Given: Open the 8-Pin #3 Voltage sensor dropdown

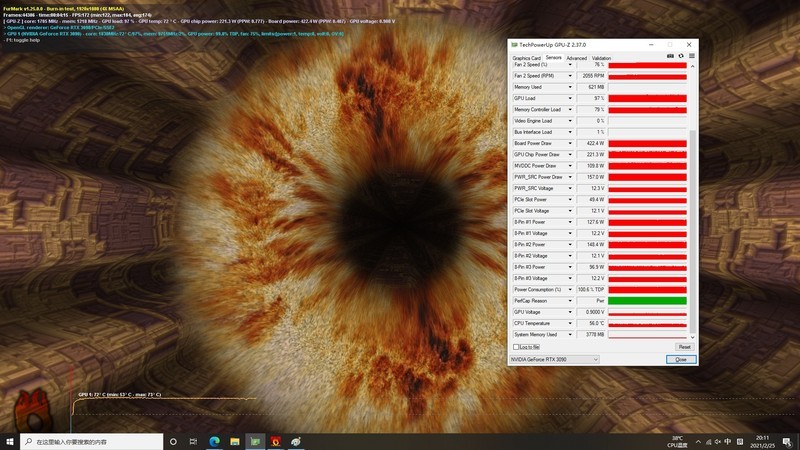Looking at the screenshot, I should (570, 279).
